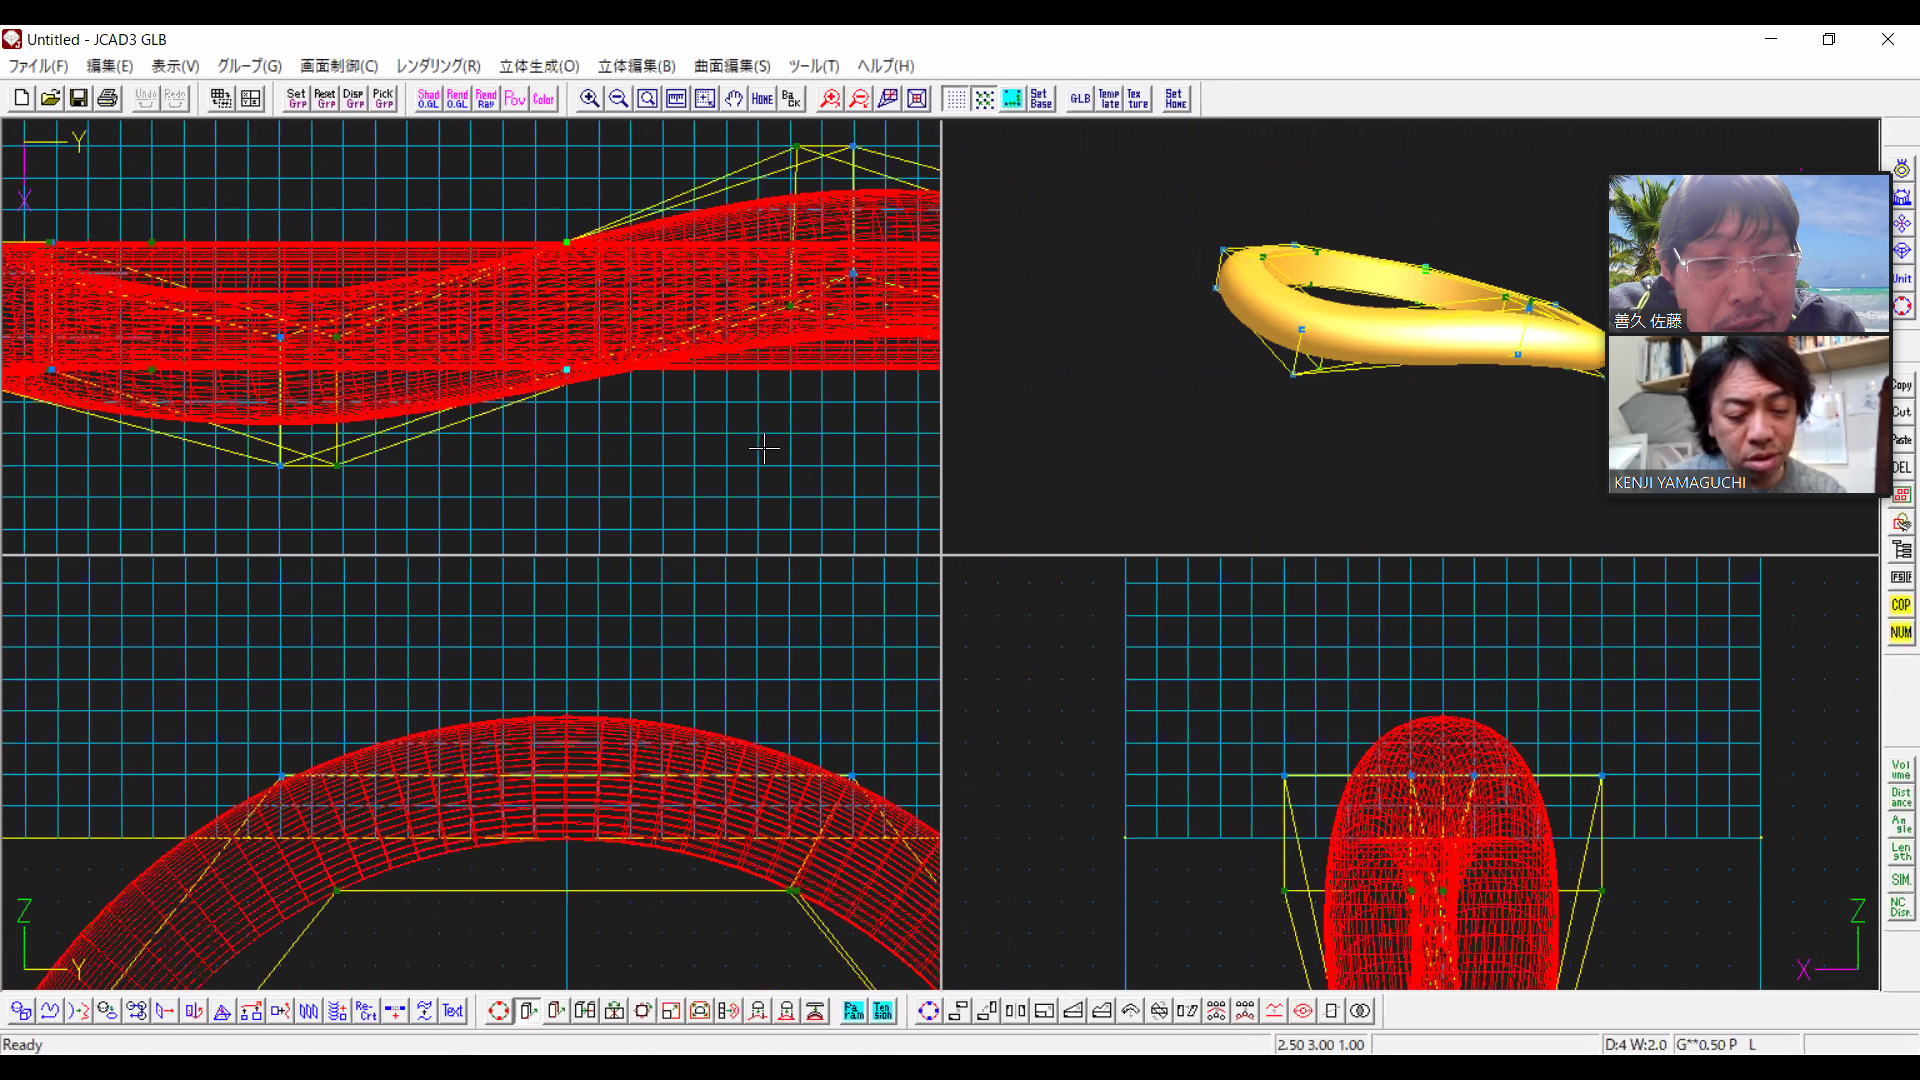Click the Reset Grp button
The height and width of the screenshot is (1080, 1920).
pyautogui.click(x=325, y=98)
